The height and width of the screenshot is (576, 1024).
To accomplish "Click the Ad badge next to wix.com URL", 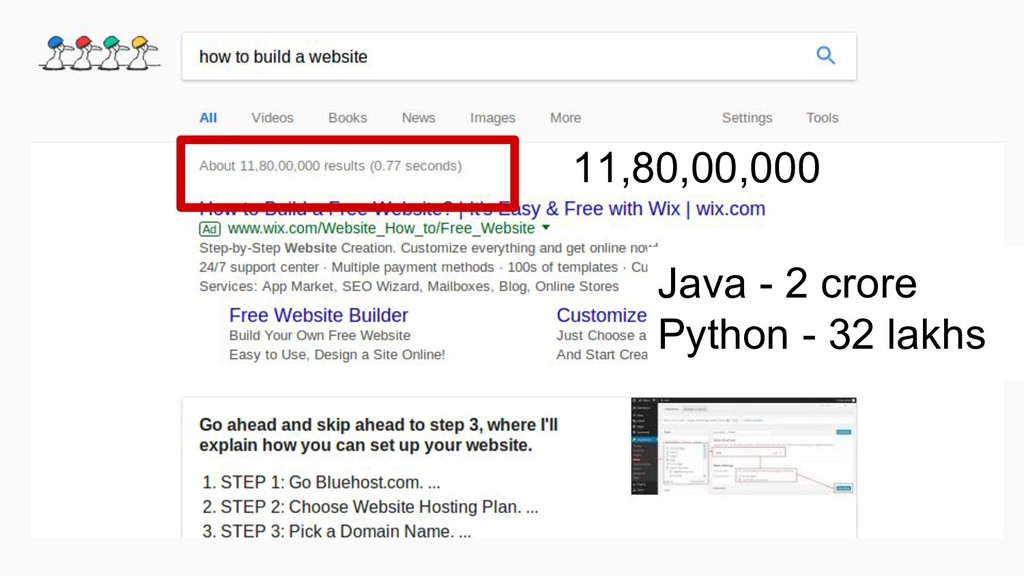I will (210, 229).
